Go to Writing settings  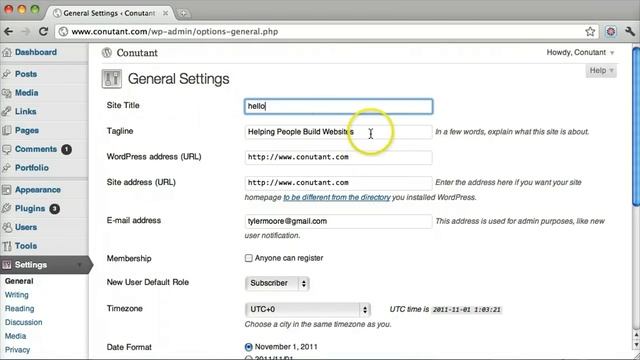[17, 295]
